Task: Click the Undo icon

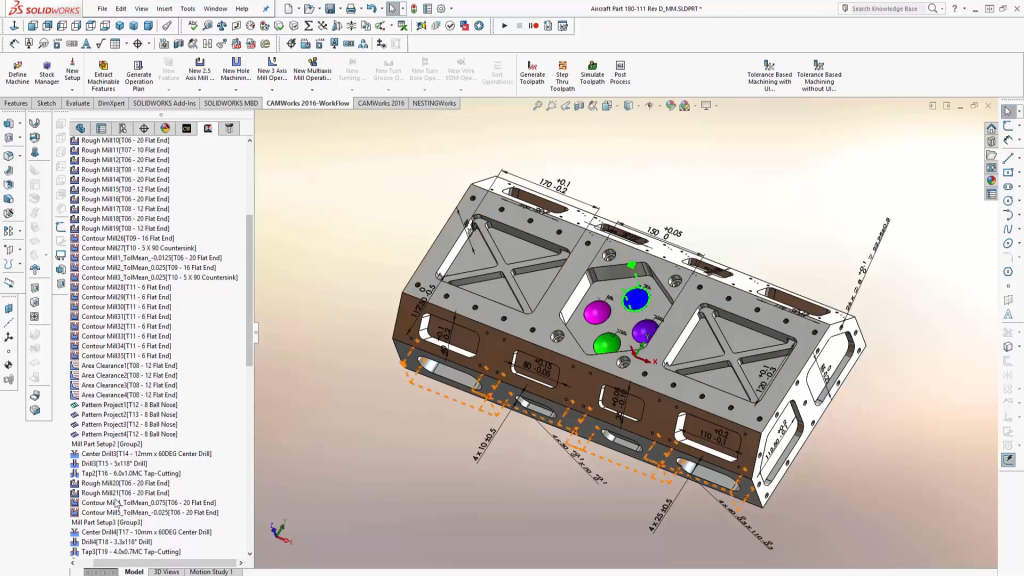Action: (371, 8)
